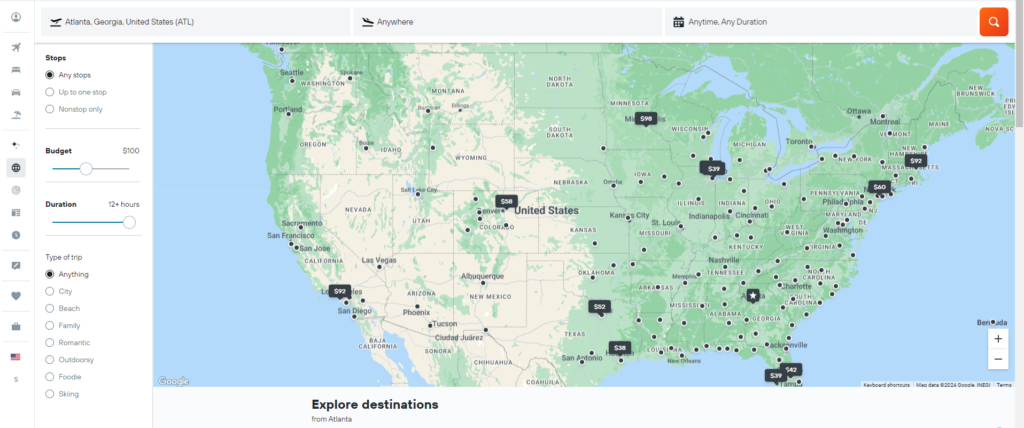This screenshot has height=428, width=1024.
Task: Open the Anytime, Any Duration date field
Action: tap(820, 22)
